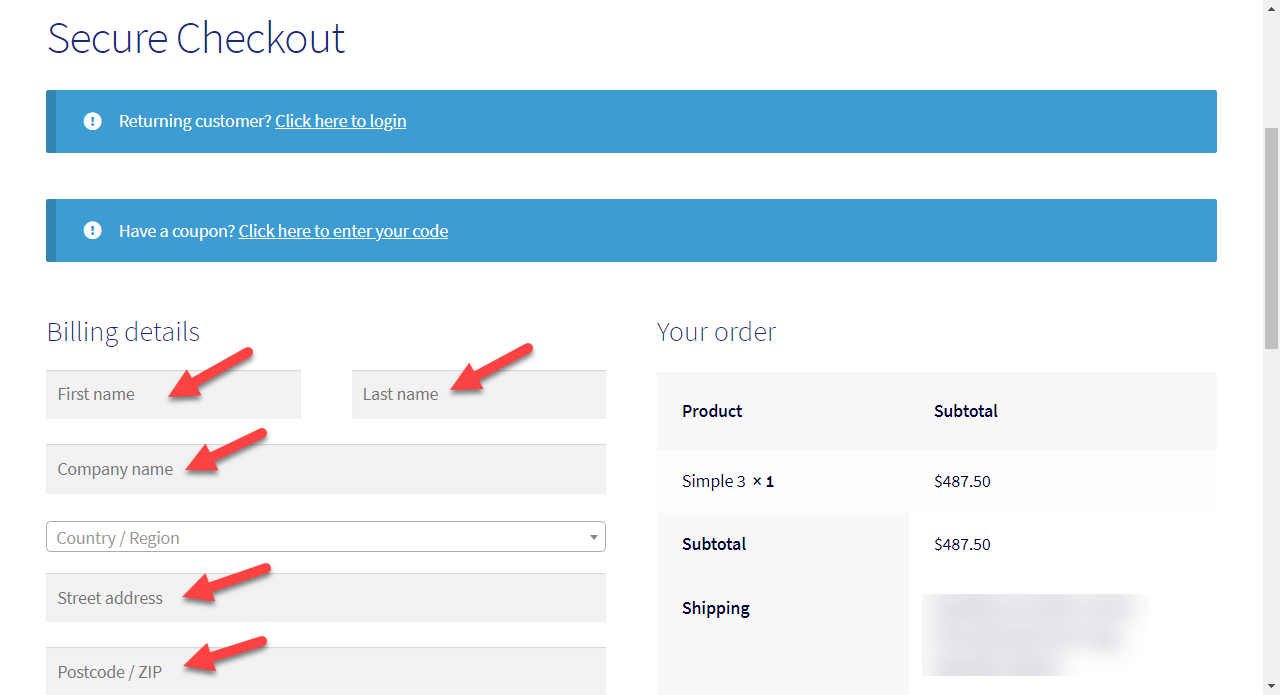Click the exclamation icon beside Have a coupon
1280x695 pixels.
tap(92, 231)
